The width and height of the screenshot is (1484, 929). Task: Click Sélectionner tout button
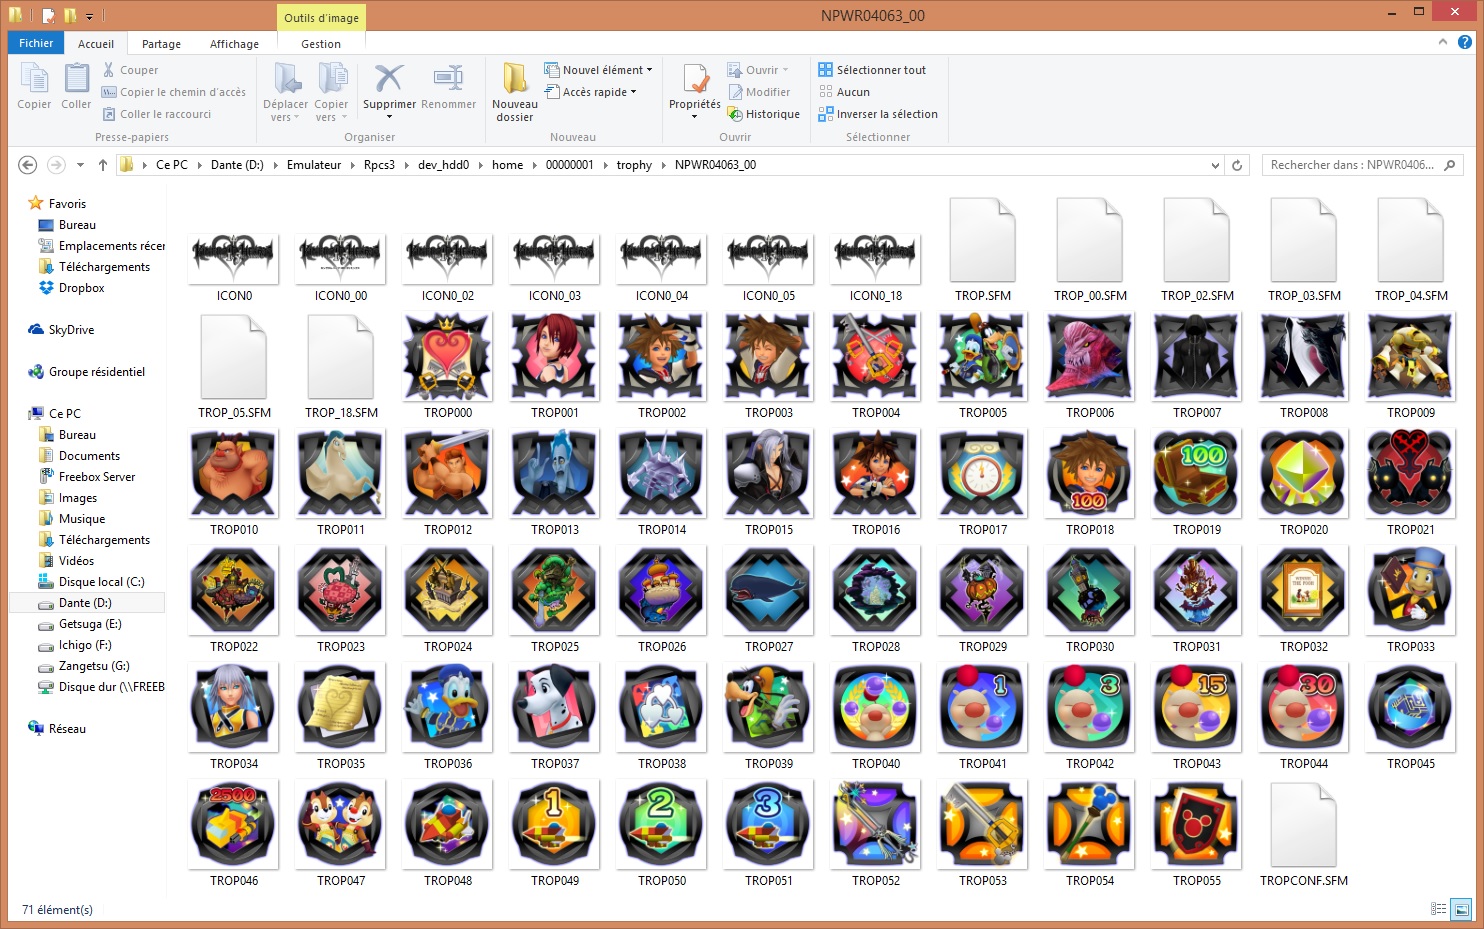click(x=872, y=70)
